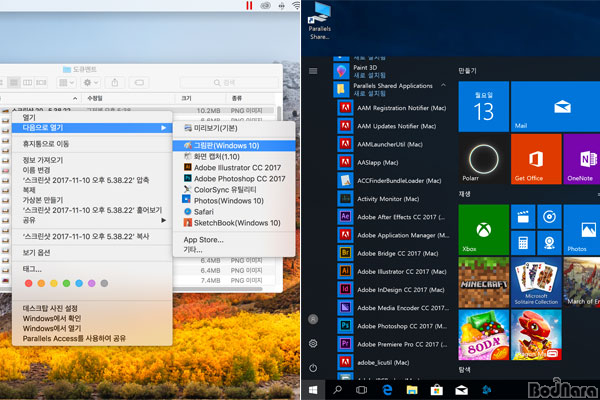
Task: Launch Microsoft Edge from taskbar
Action: pos(387,390)
